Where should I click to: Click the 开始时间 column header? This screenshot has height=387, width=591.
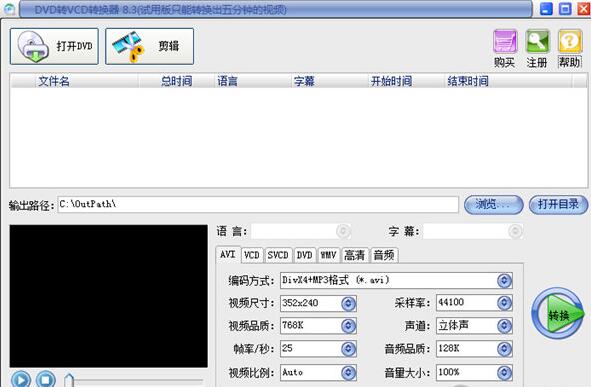(x=406, y=81)
